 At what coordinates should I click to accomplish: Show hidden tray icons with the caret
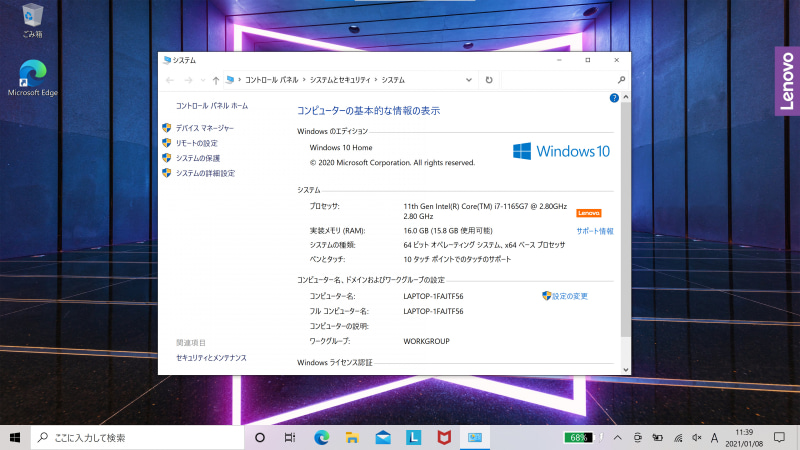tap(617, 437)
